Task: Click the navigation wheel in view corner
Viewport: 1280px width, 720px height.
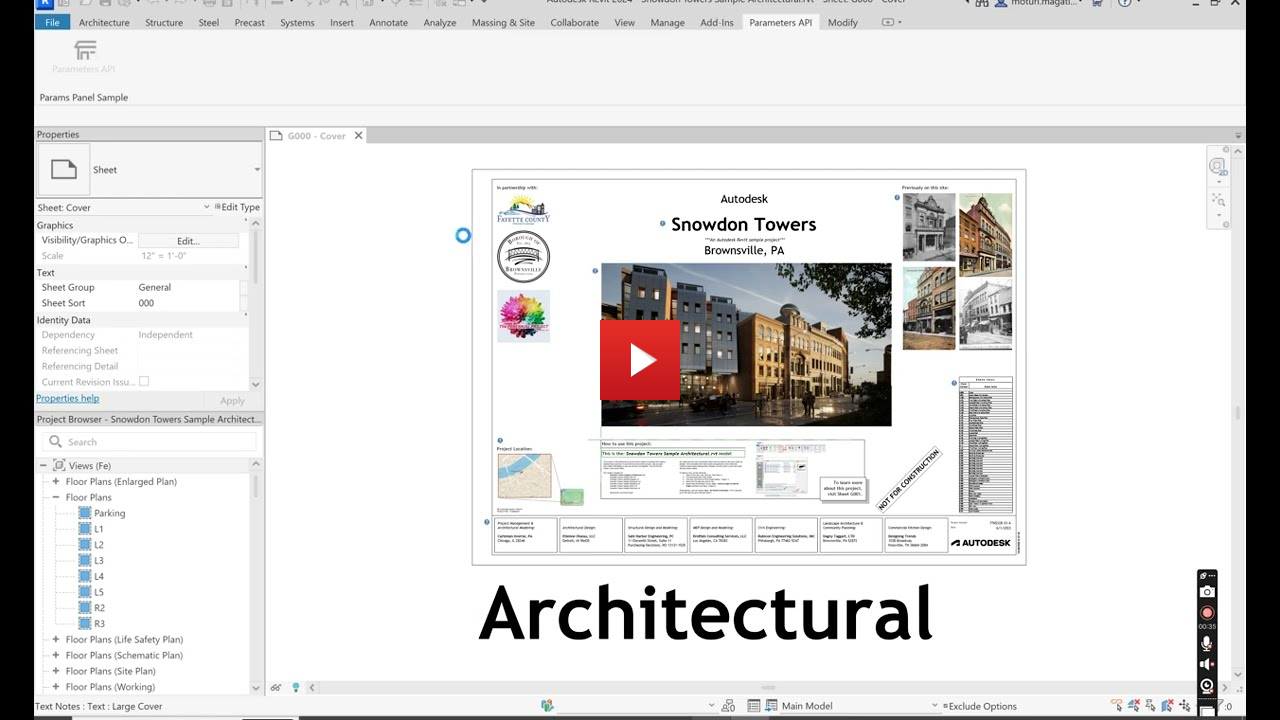Action: coord(1217,167)
